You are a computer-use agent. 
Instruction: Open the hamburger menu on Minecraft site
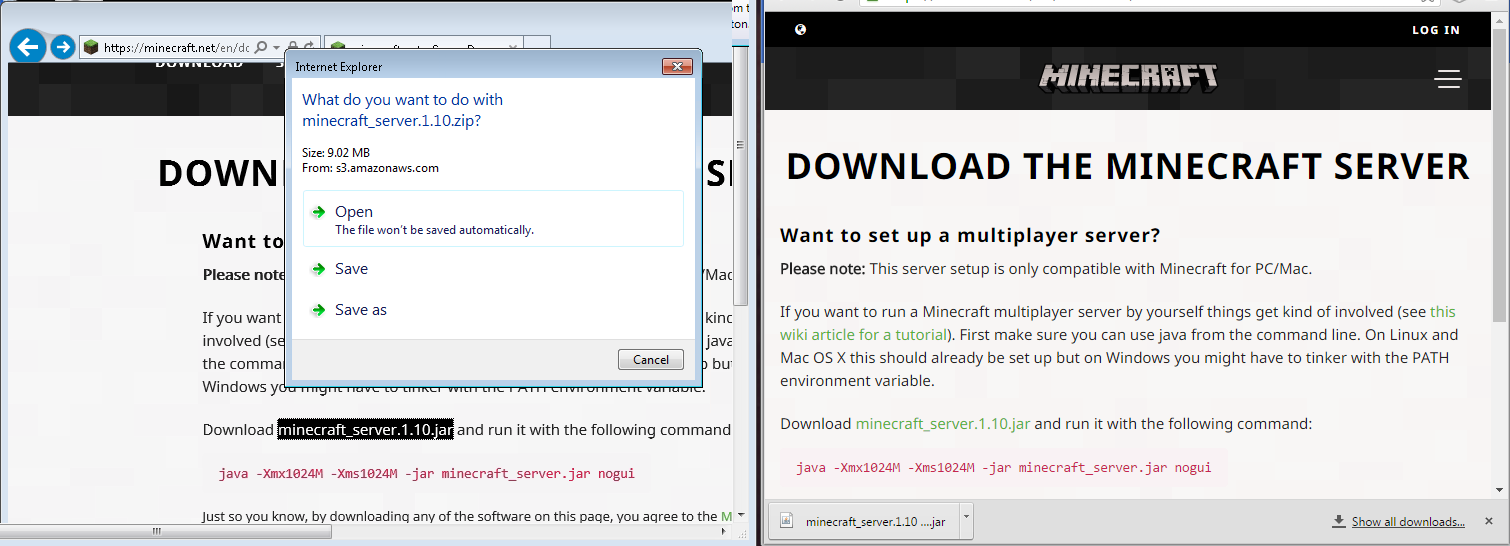point(1448,79)
